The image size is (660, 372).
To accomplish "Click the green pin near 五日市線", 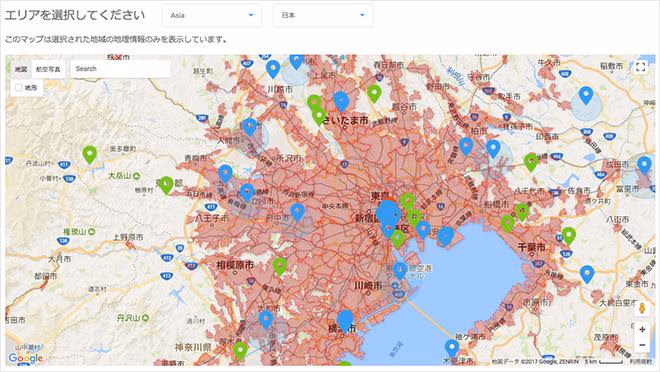I will (x=166, y=185).
